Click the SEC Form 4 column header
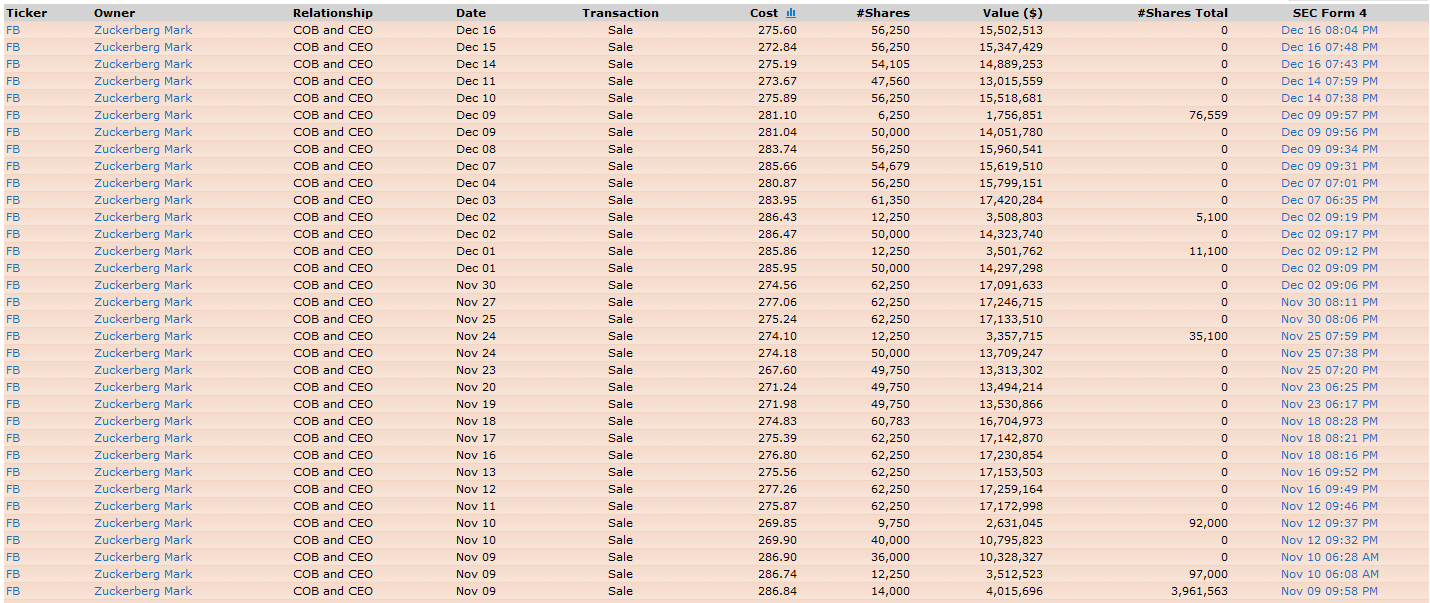1430x603 pixels. point(1329,13)
